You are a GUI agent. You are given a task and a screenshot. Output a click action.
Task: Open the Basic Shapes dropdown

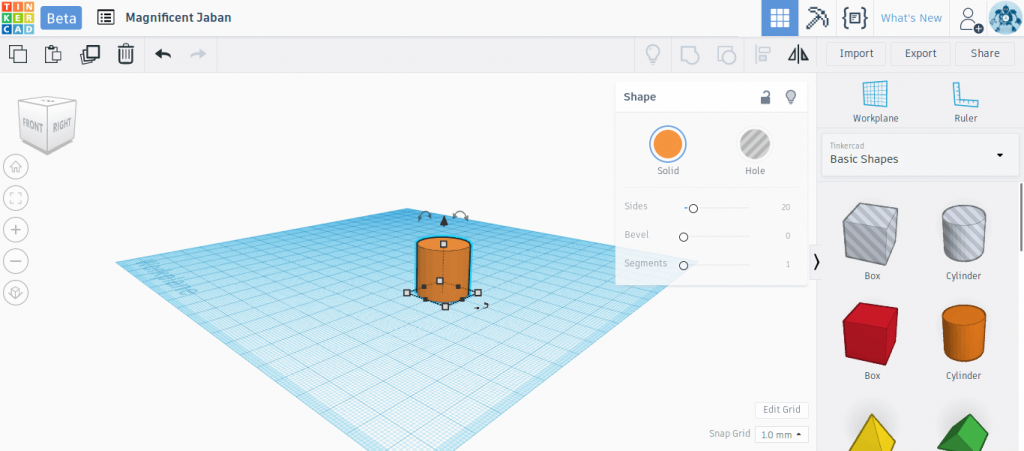pos(920,154)
